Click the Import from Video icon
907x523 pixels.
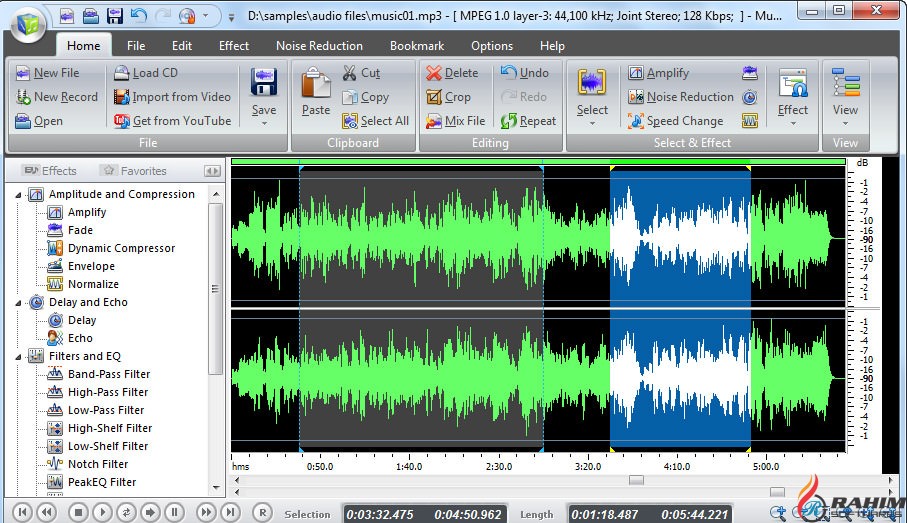pyautogui.click(x=121, y=97)
